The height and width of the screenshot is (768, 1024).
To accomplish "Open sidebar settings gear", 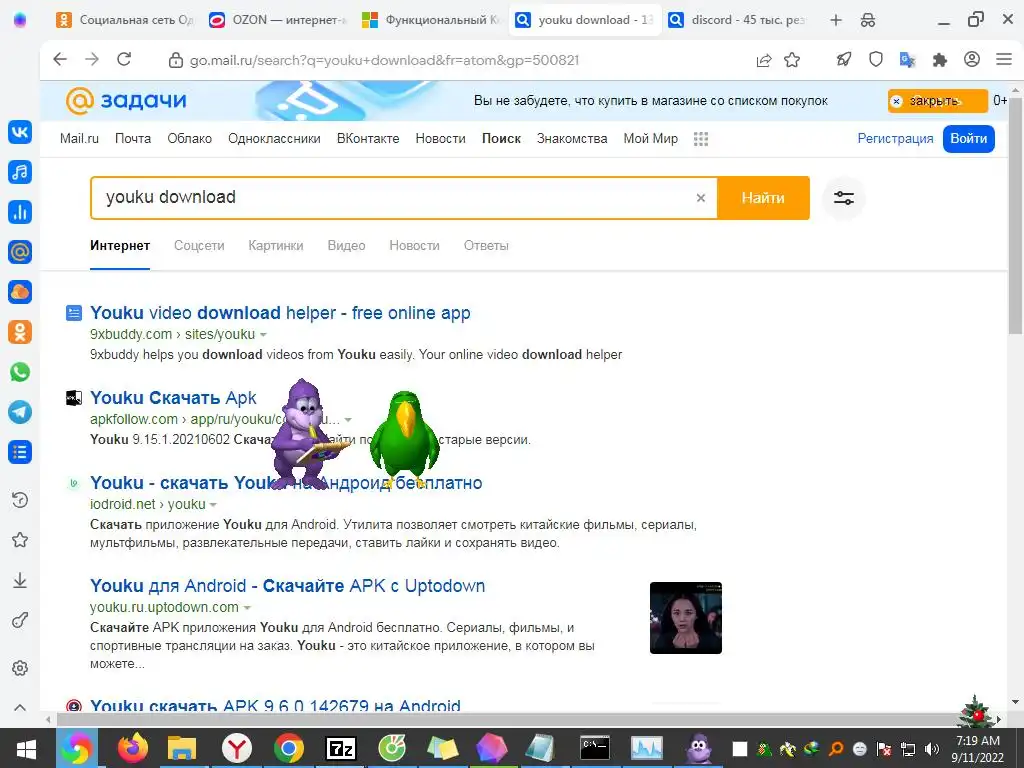I will 20,668.
